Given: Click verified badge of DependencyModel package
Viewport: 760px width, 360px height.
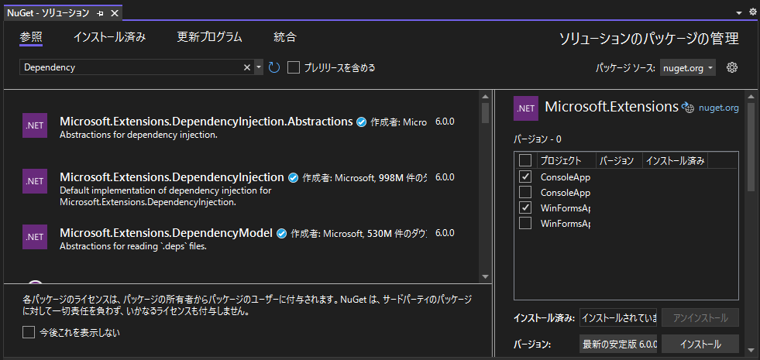Looking at the screenshot, I should [x=281, y=234].
